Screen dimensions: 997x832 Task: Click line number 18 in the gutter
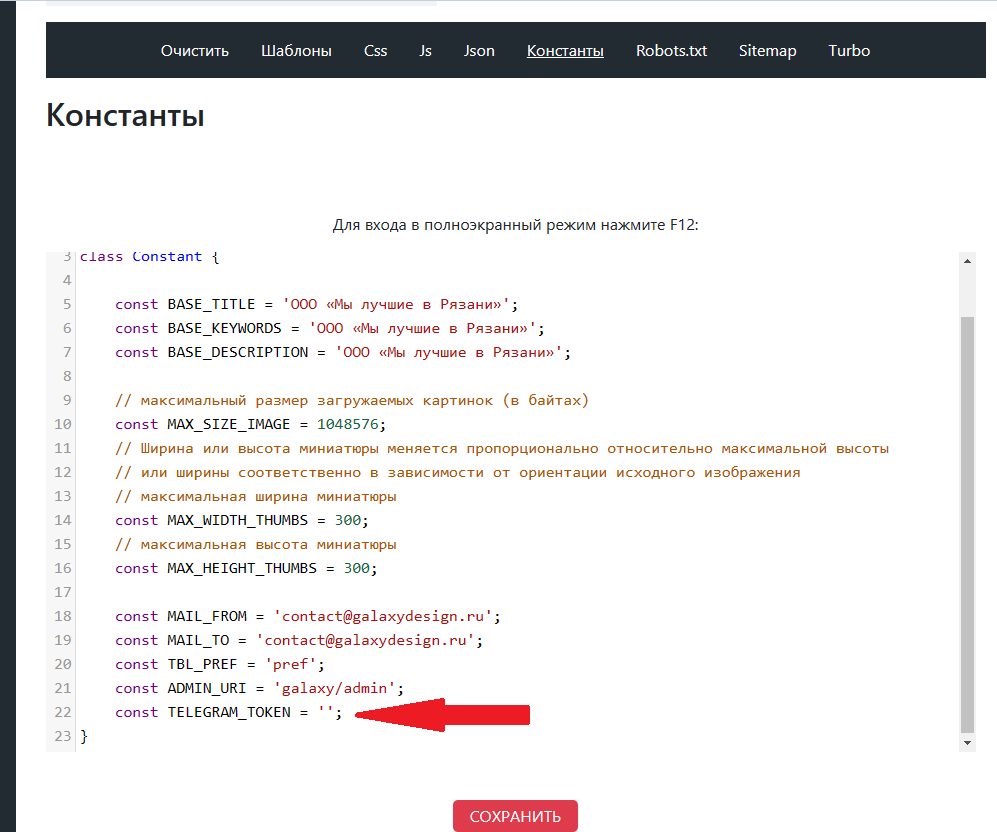pyautogui.click(x=63, y=617)
